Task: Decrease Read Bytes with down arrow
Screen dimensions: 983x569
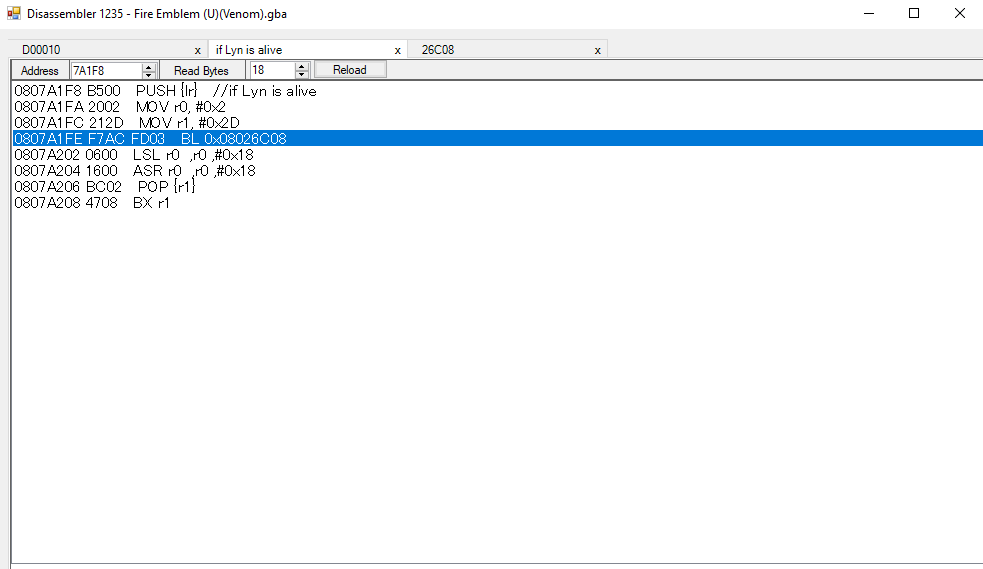Action: pyautogui.click(x=302, y=75)
